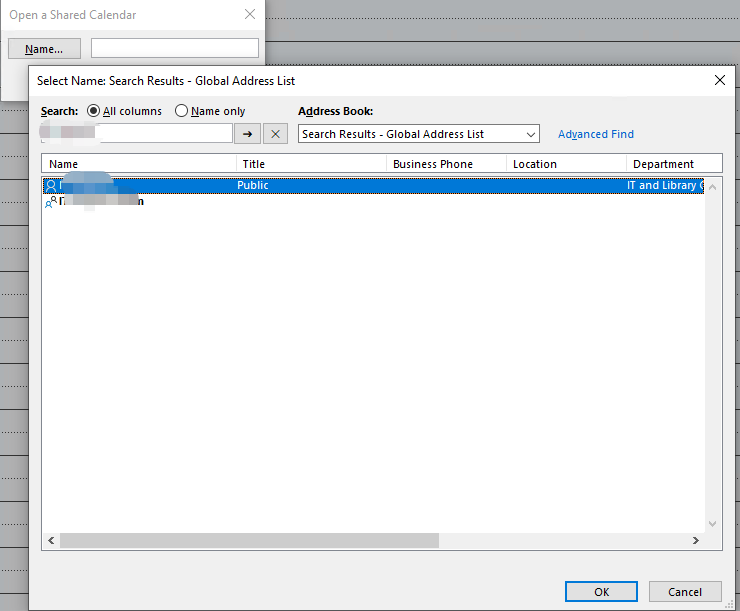Click the vertical scrollbar down arrow

[713, 523]
